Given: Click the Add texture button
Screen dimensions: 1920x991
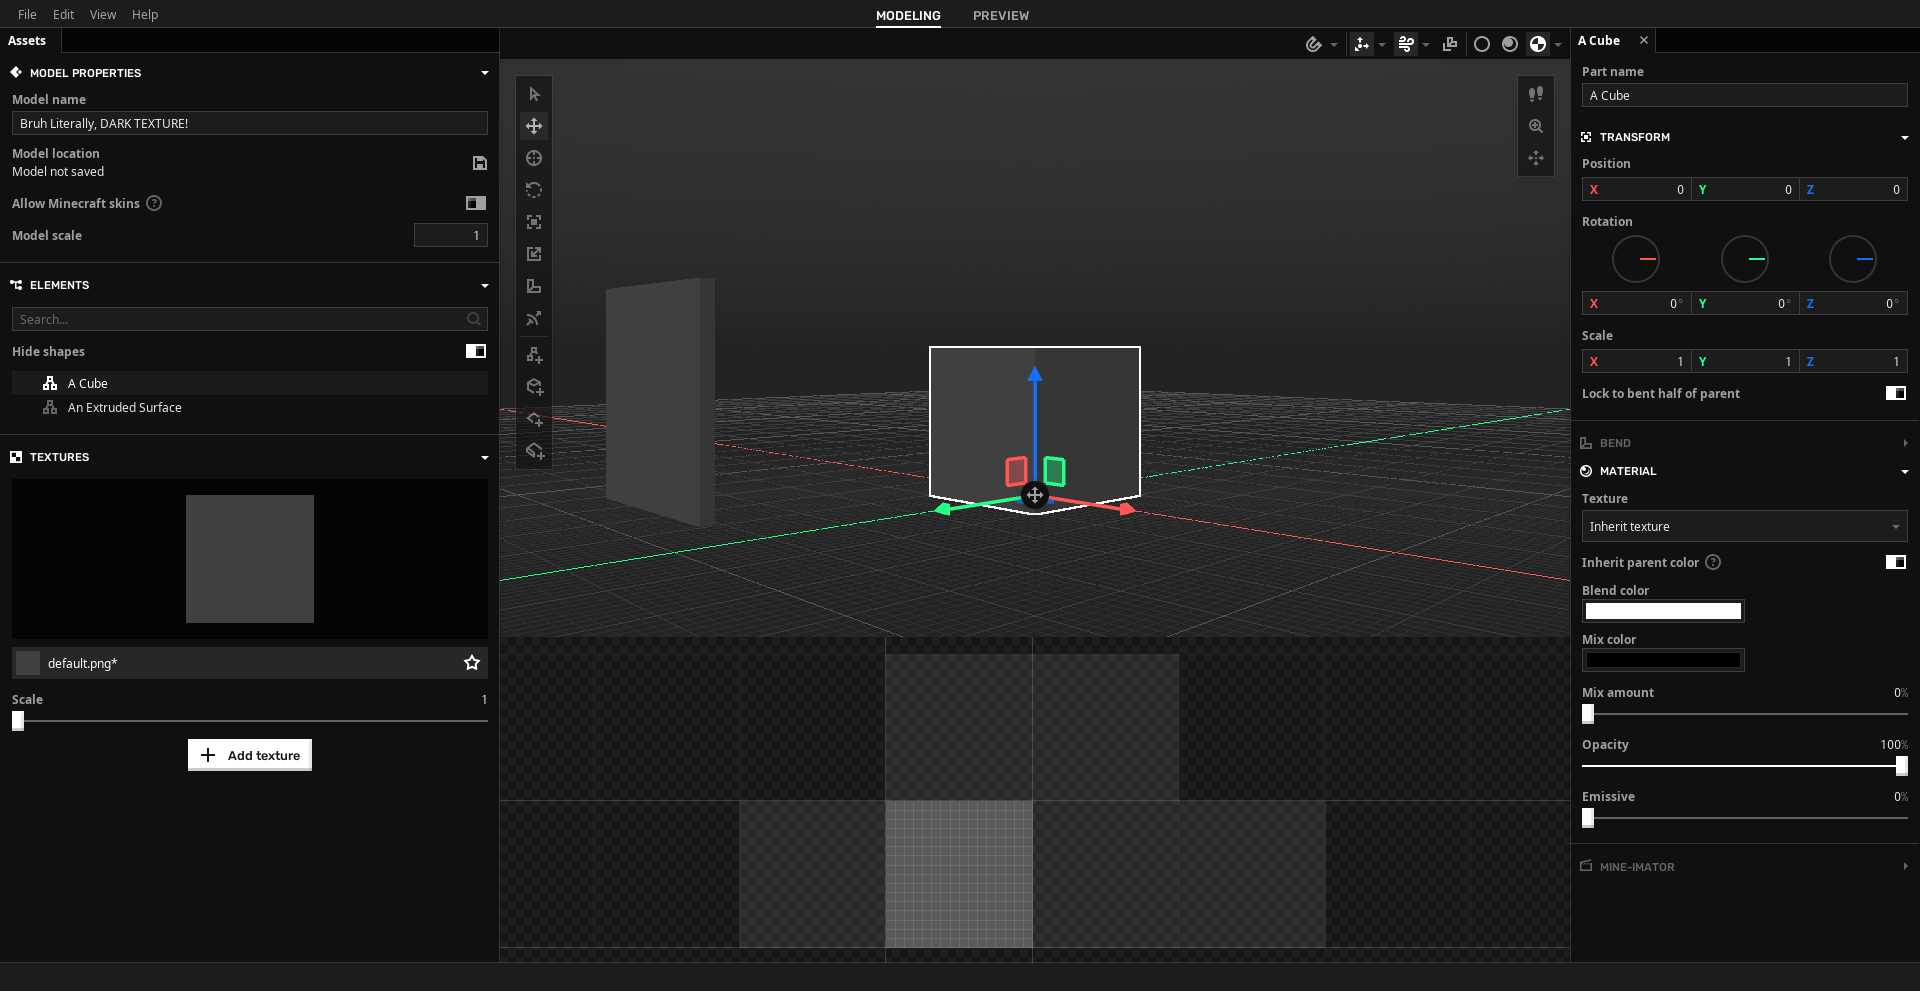Looking at the screenshot, I should pyautogui.click(x=250, y=755).
